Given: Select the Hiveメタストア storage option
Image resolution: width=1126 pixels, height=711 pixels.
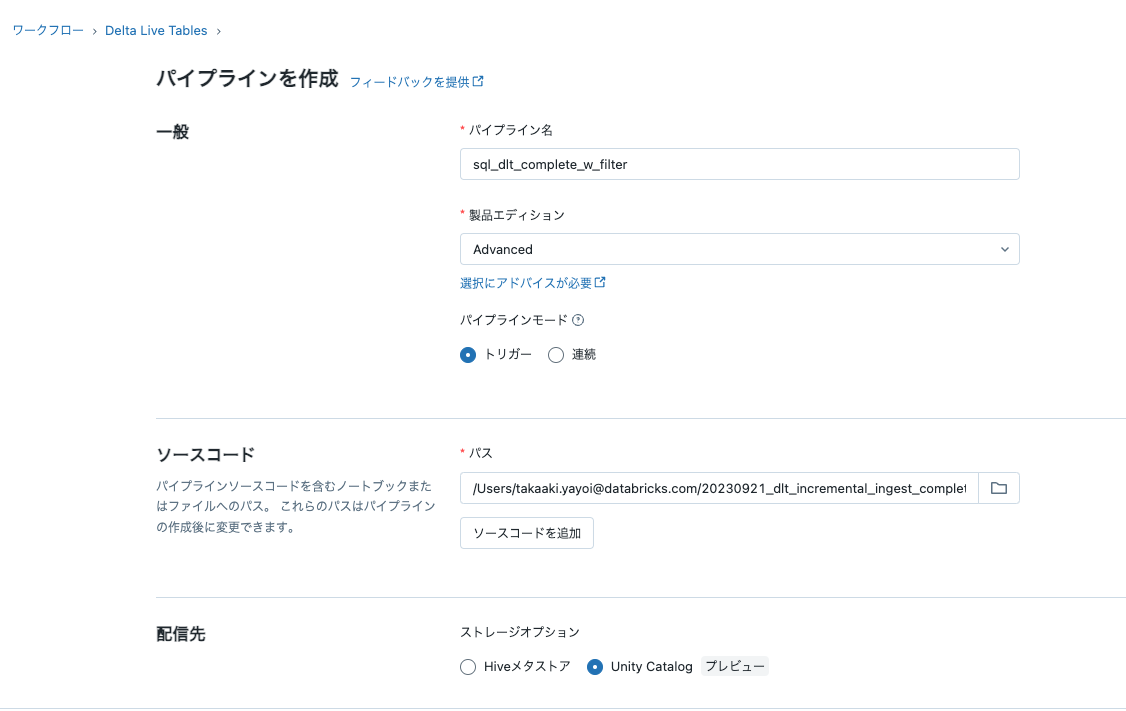Looking at the screenshot, I should (x=467, y=666).
